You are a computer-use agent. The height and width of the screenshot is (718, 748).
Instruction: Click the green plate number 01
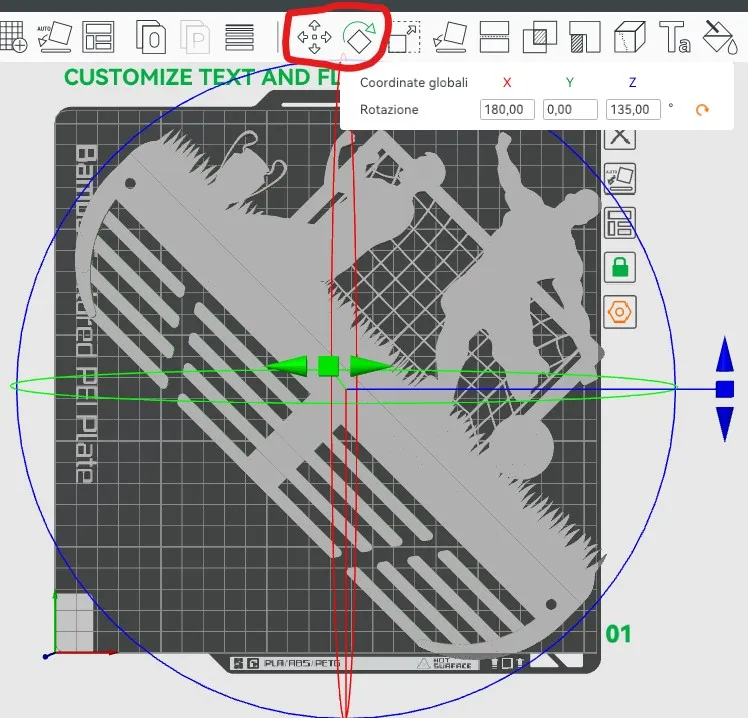point(618,634)
